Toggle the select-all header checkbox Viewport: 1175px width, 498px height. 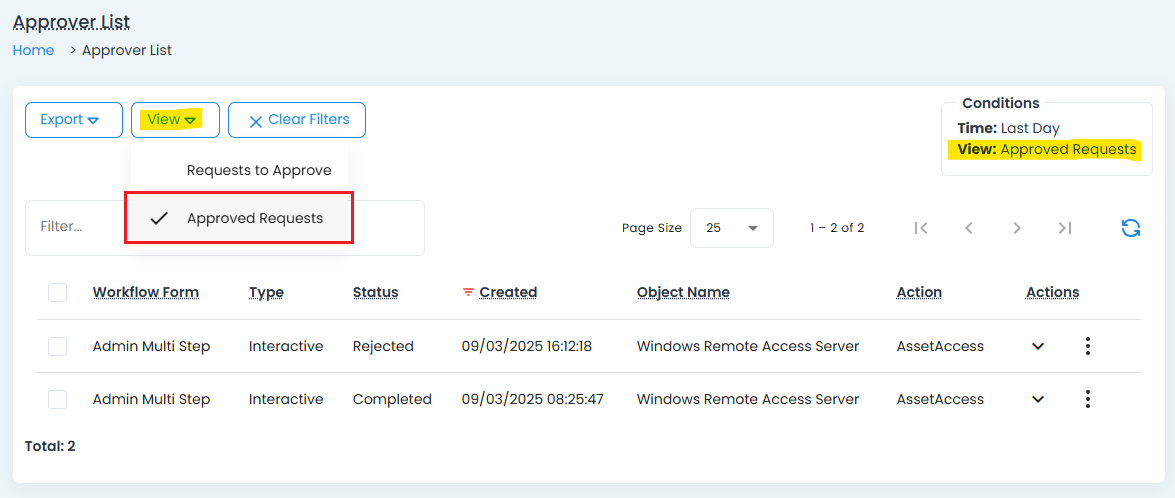click(58, 292)
